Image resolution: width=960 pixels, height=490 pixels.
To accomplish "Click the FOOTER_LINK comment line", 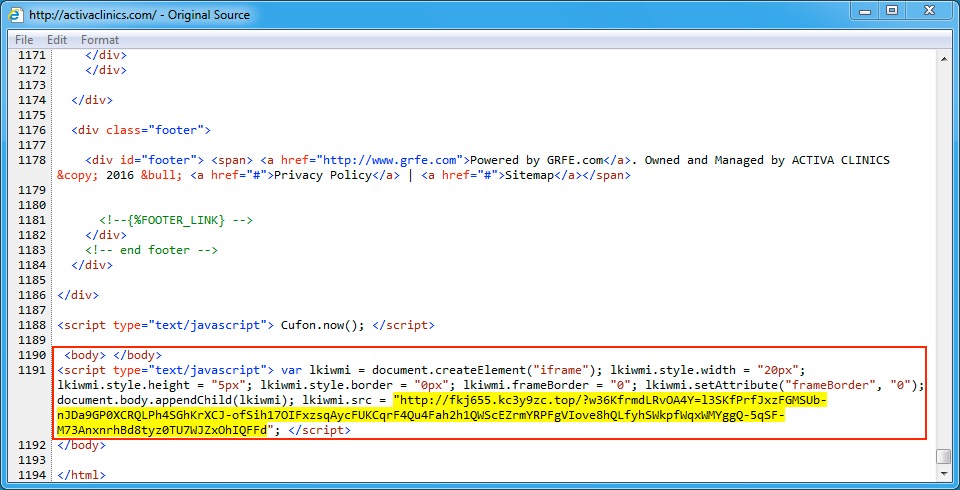I will (176, 220).
